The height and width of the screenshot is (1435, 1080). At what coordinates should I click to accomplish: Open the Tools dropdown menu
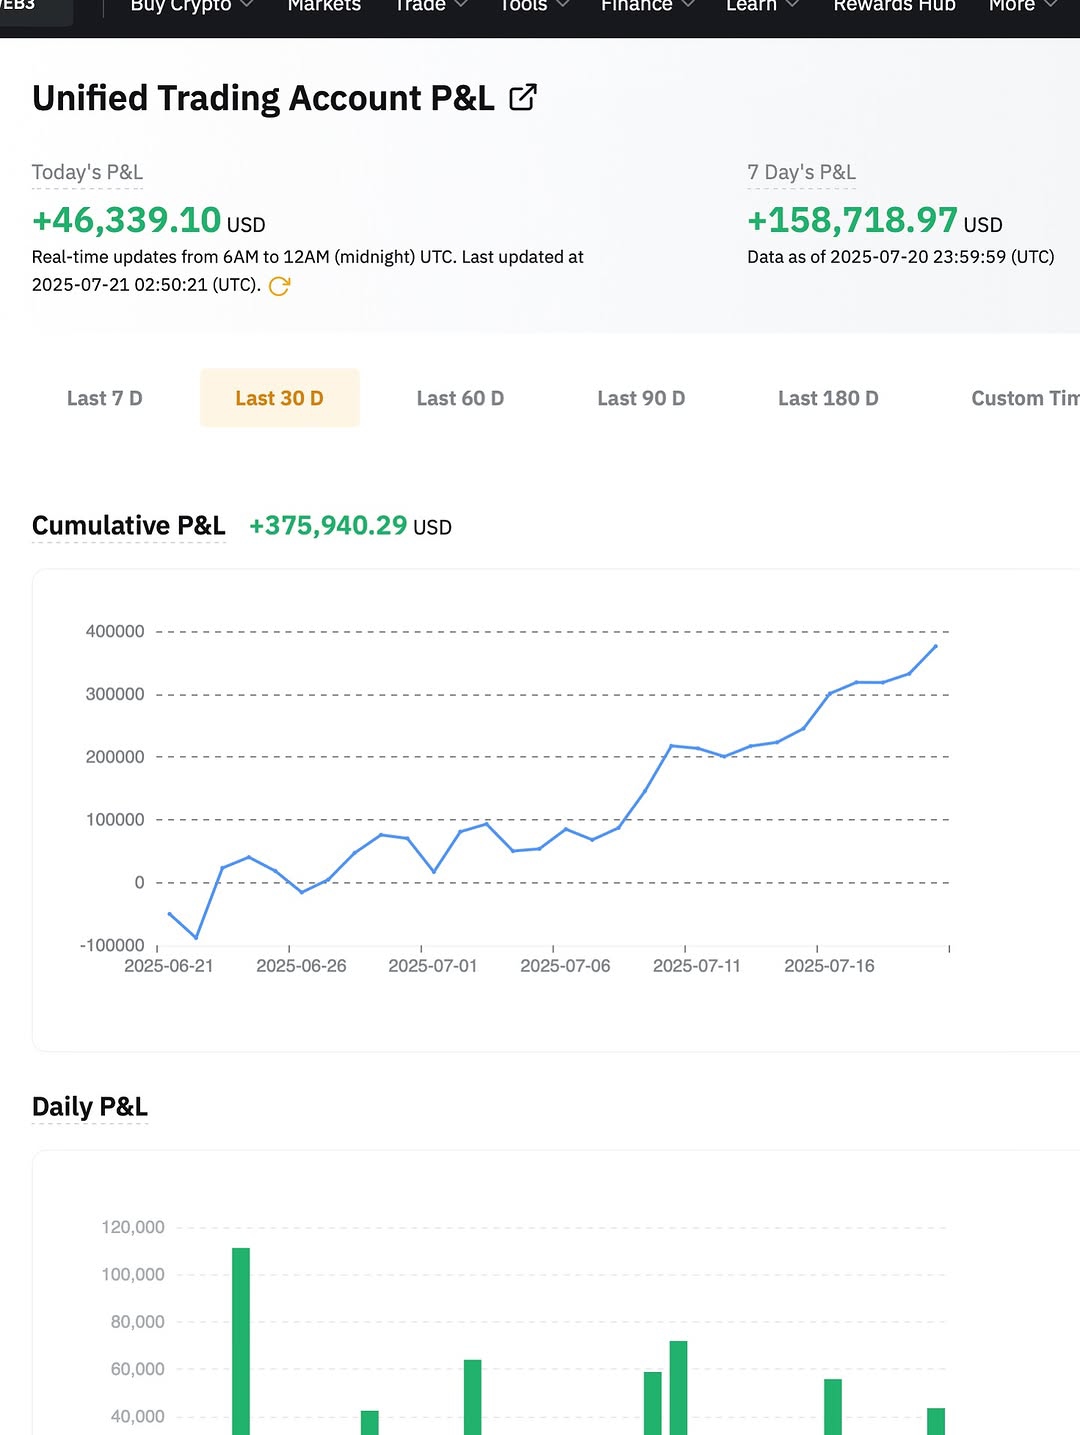tap(534, 6)
